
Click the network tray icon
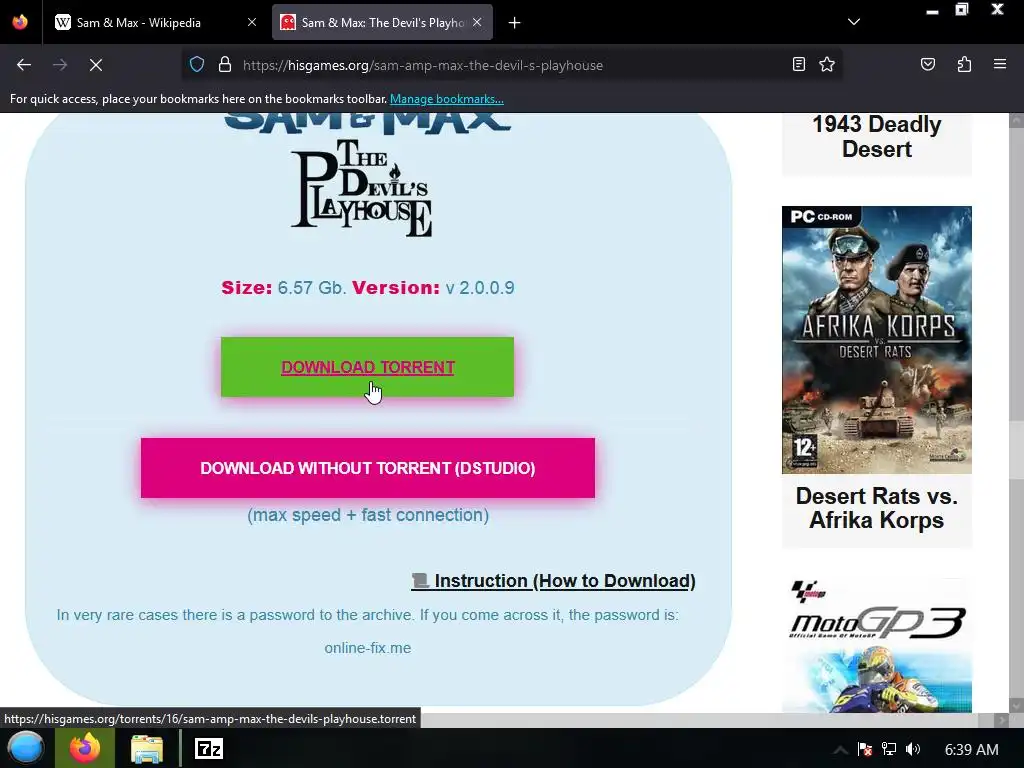(x=889, y=750)
